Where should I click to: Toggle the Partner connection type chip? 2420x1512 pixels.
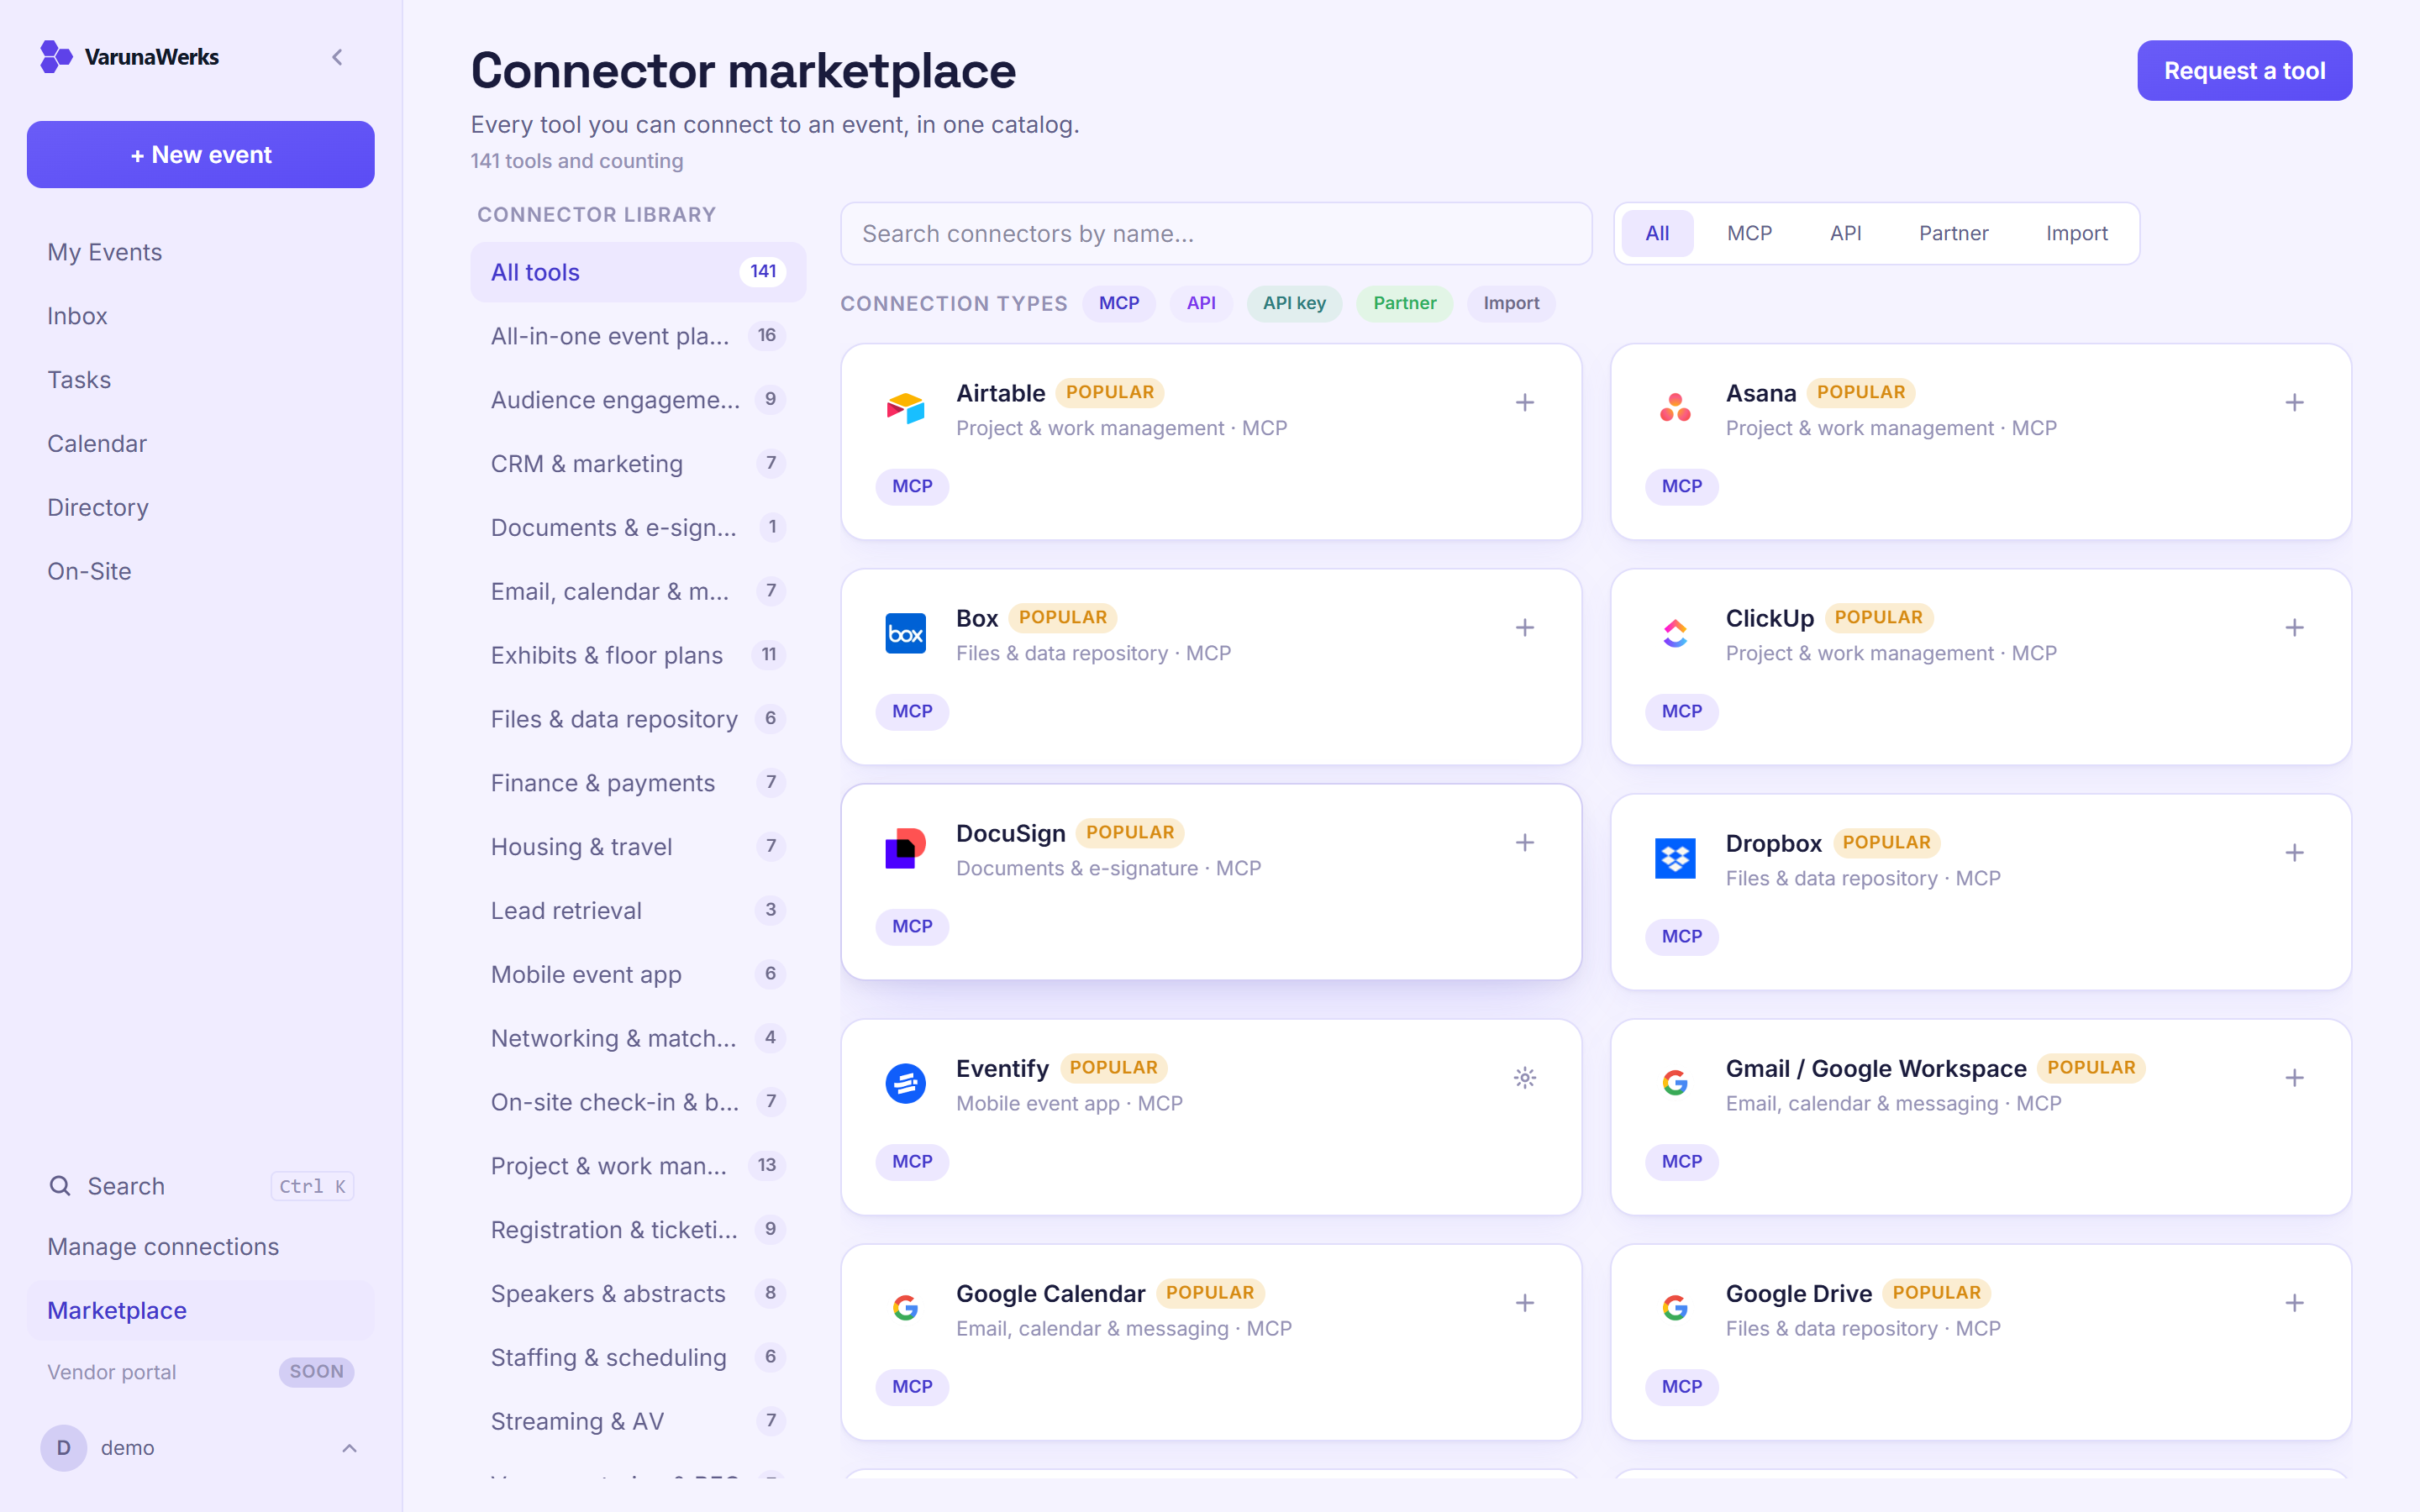(1404, 303)
